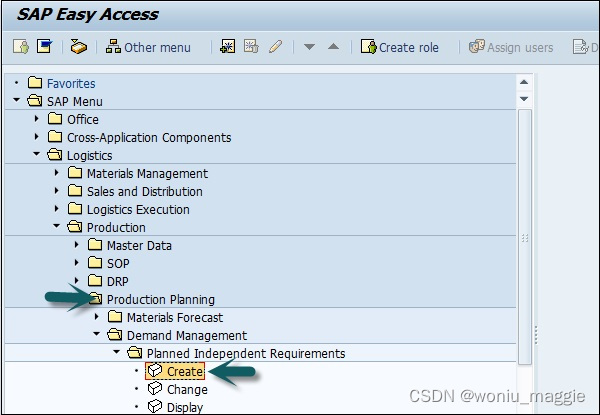Click the Cross-Application Components folder icon

pyautogui.click(x=55, y=137)
